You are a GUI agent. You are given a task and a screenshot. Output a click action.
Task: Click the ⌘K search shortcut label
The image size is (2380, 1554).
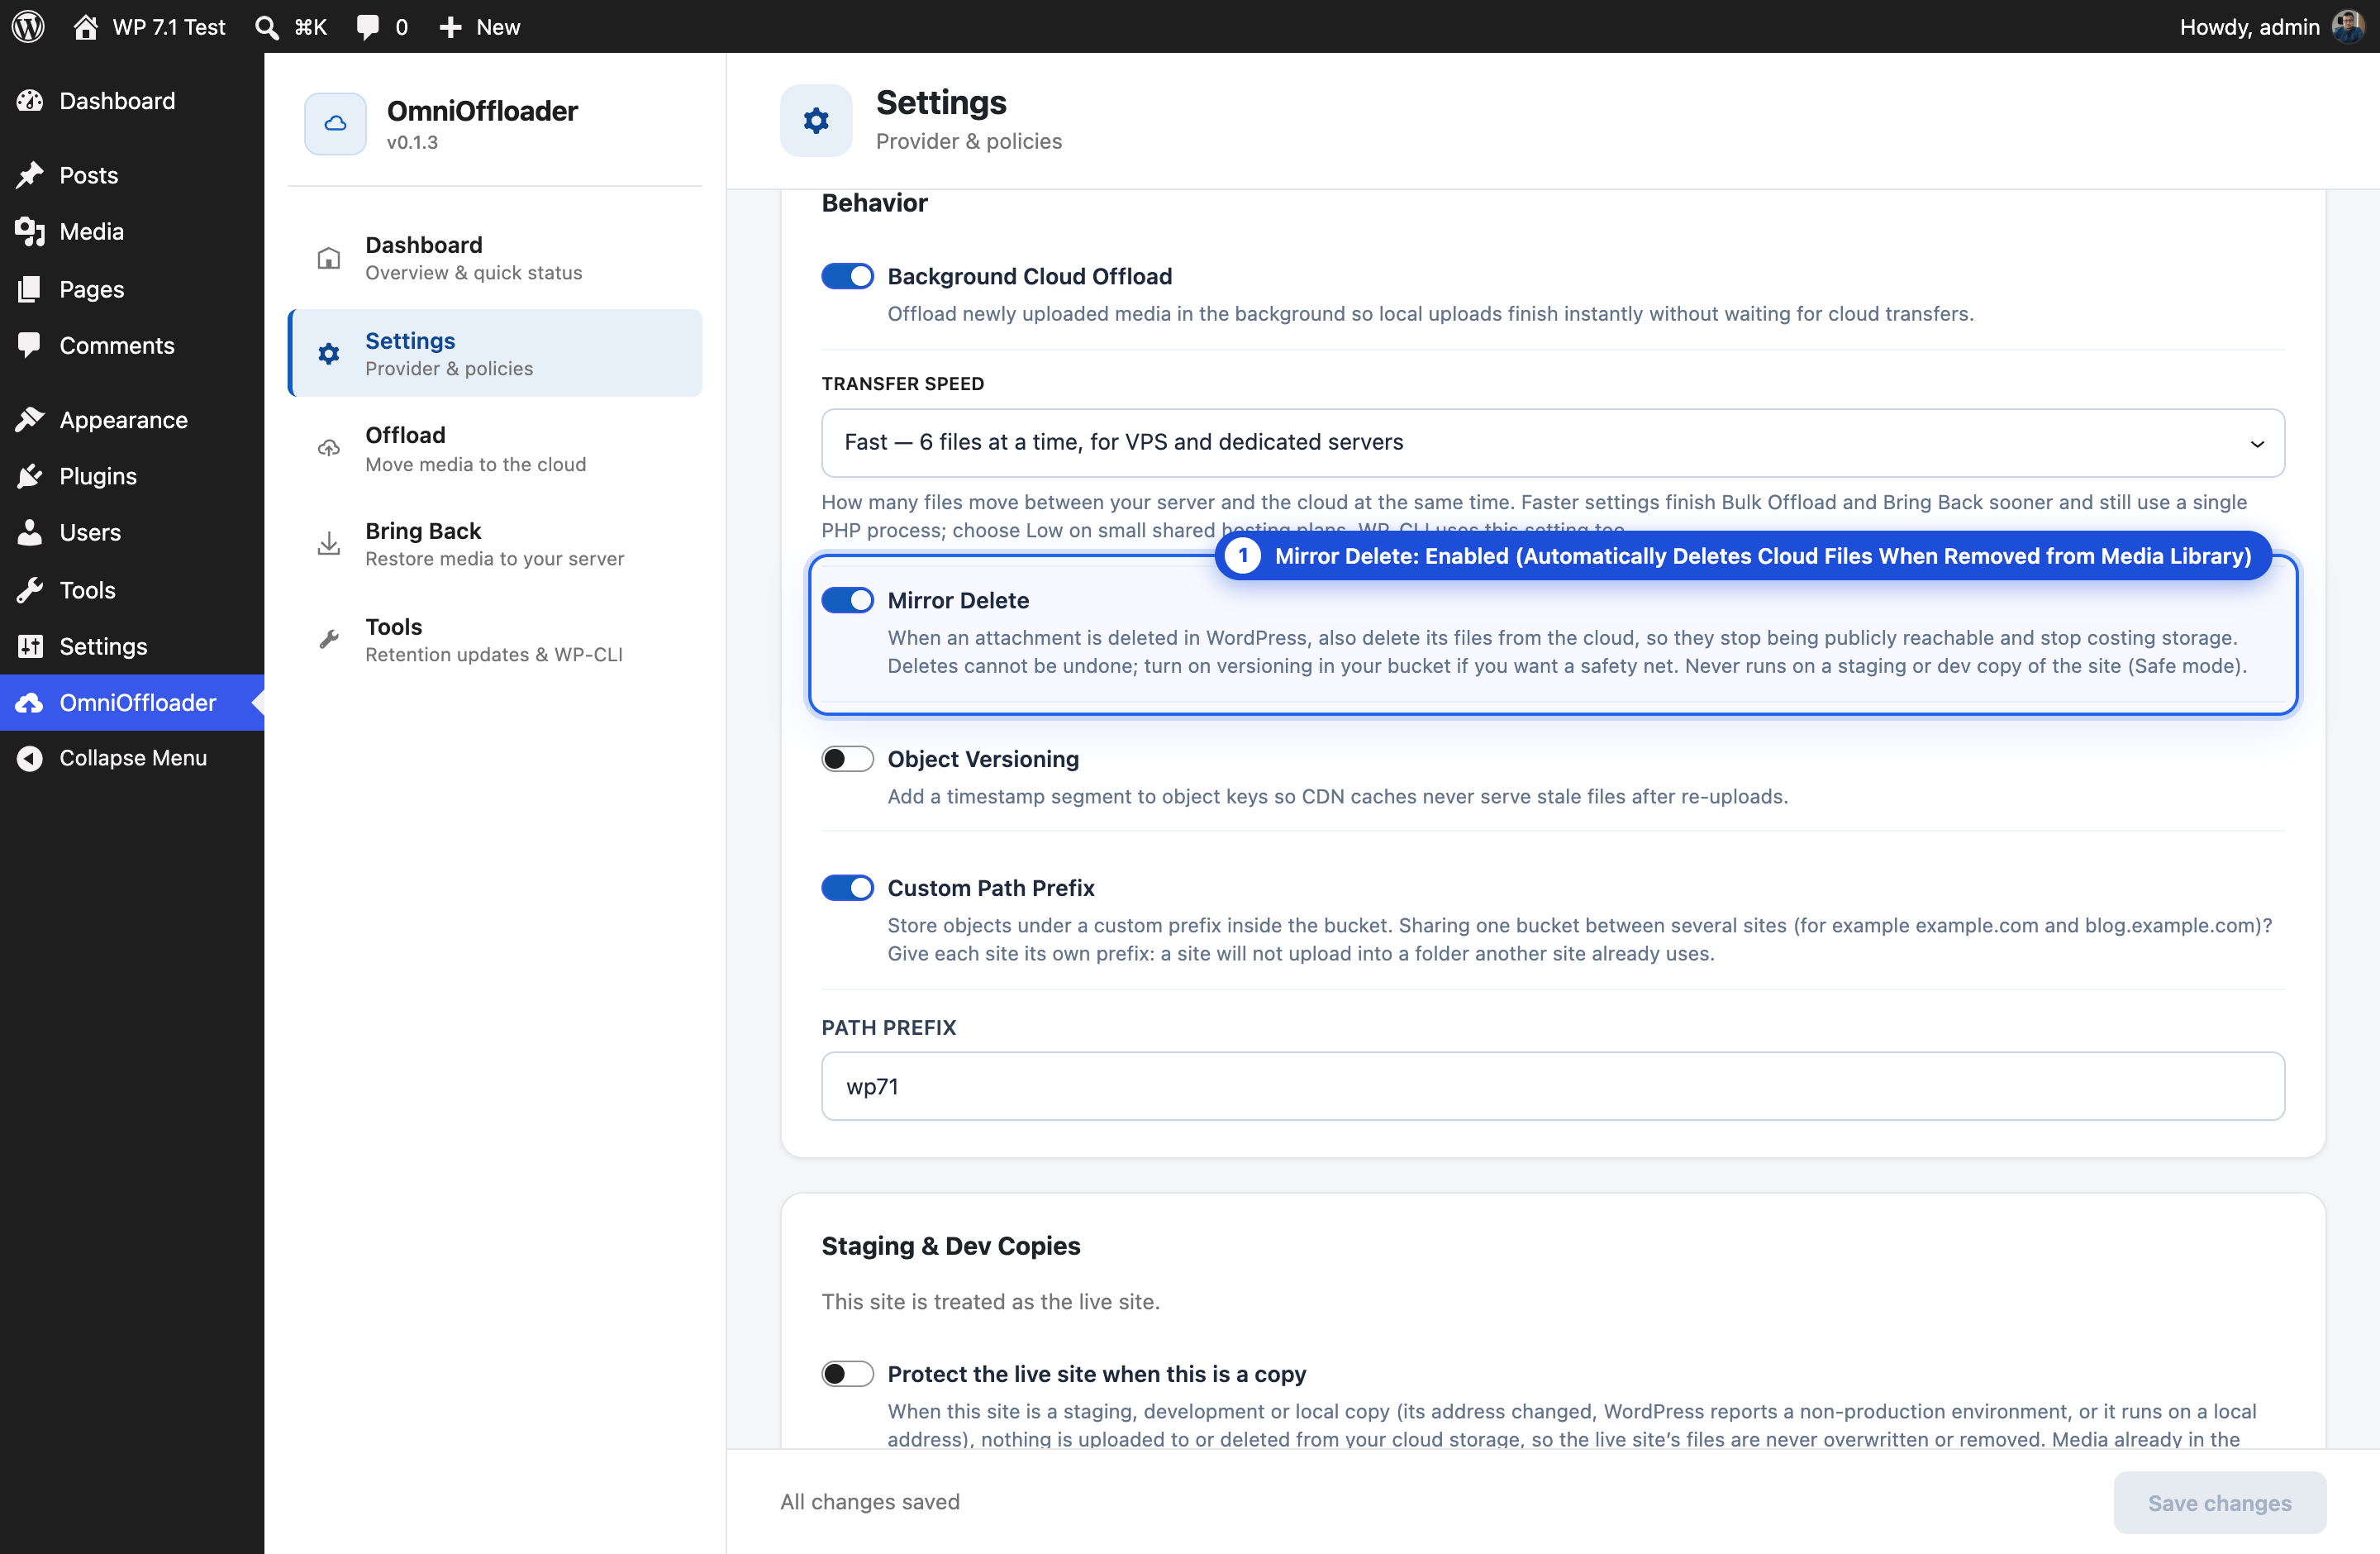point(311,27)
